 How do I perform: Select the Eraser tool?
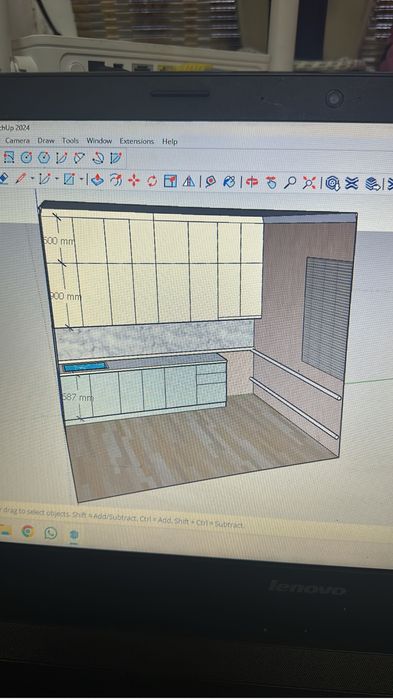tap(3, 178)
